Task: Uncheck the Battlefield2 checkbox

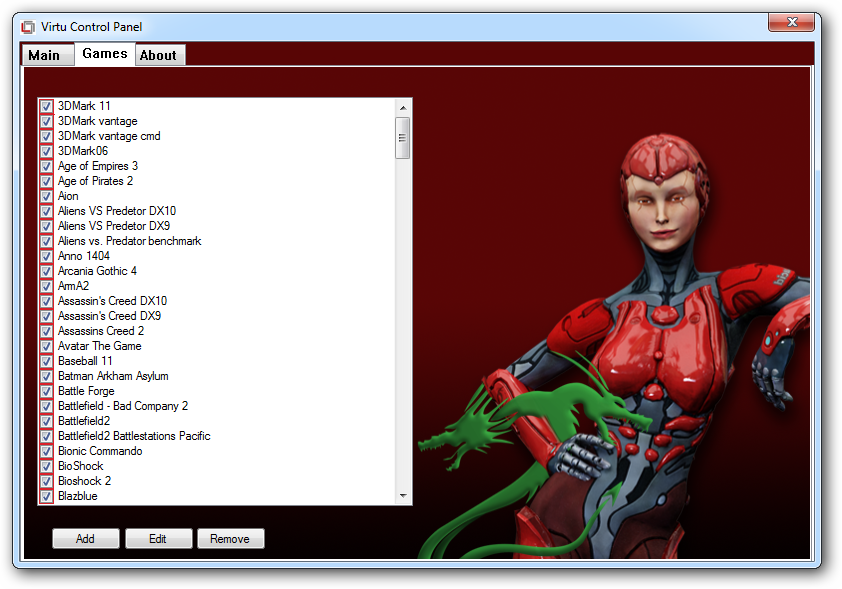Action: click(x=47, y=421)
